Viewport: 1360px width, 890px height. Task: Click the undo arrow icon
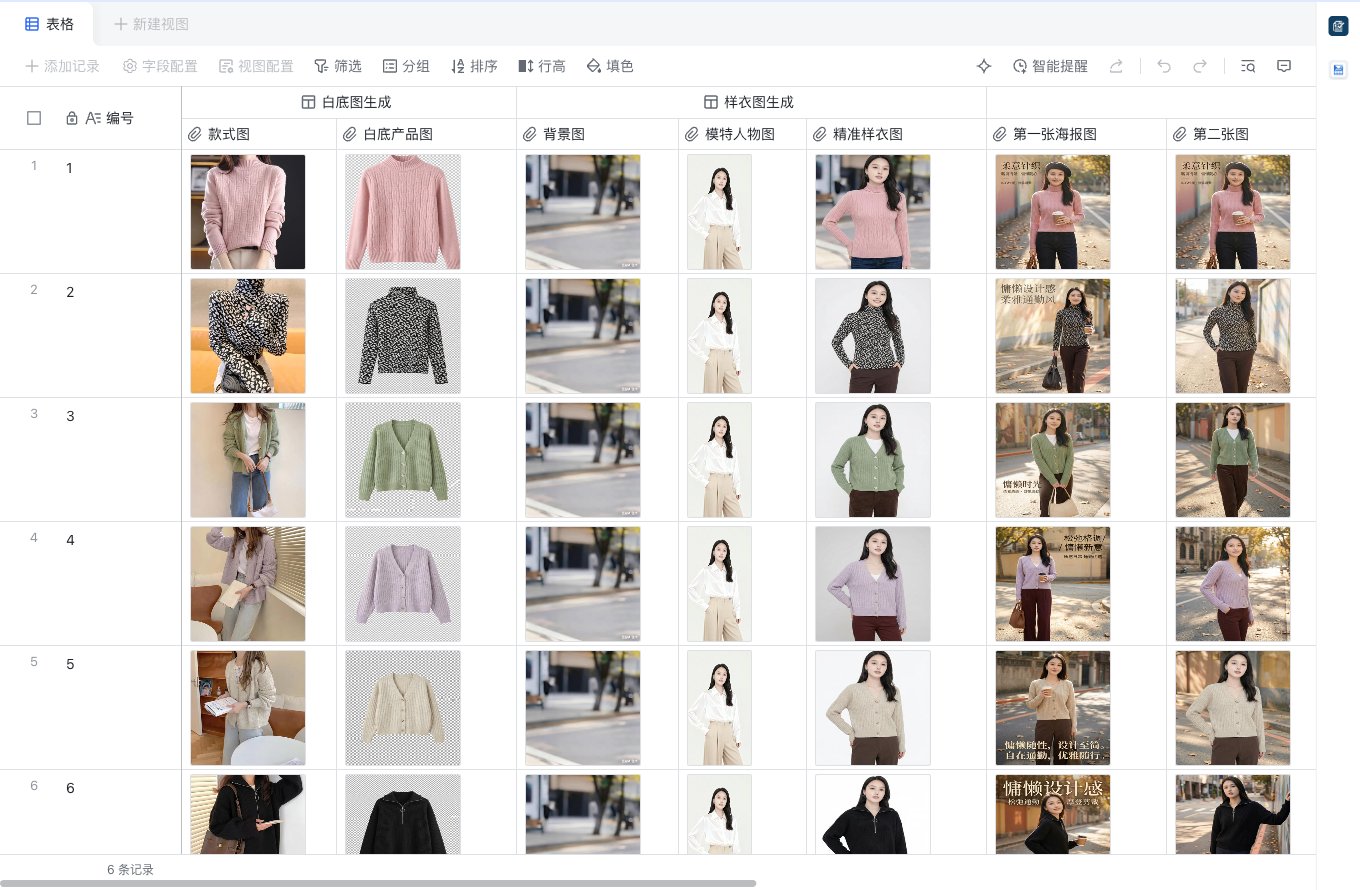pyautogui.click(x=1163, y=66)
